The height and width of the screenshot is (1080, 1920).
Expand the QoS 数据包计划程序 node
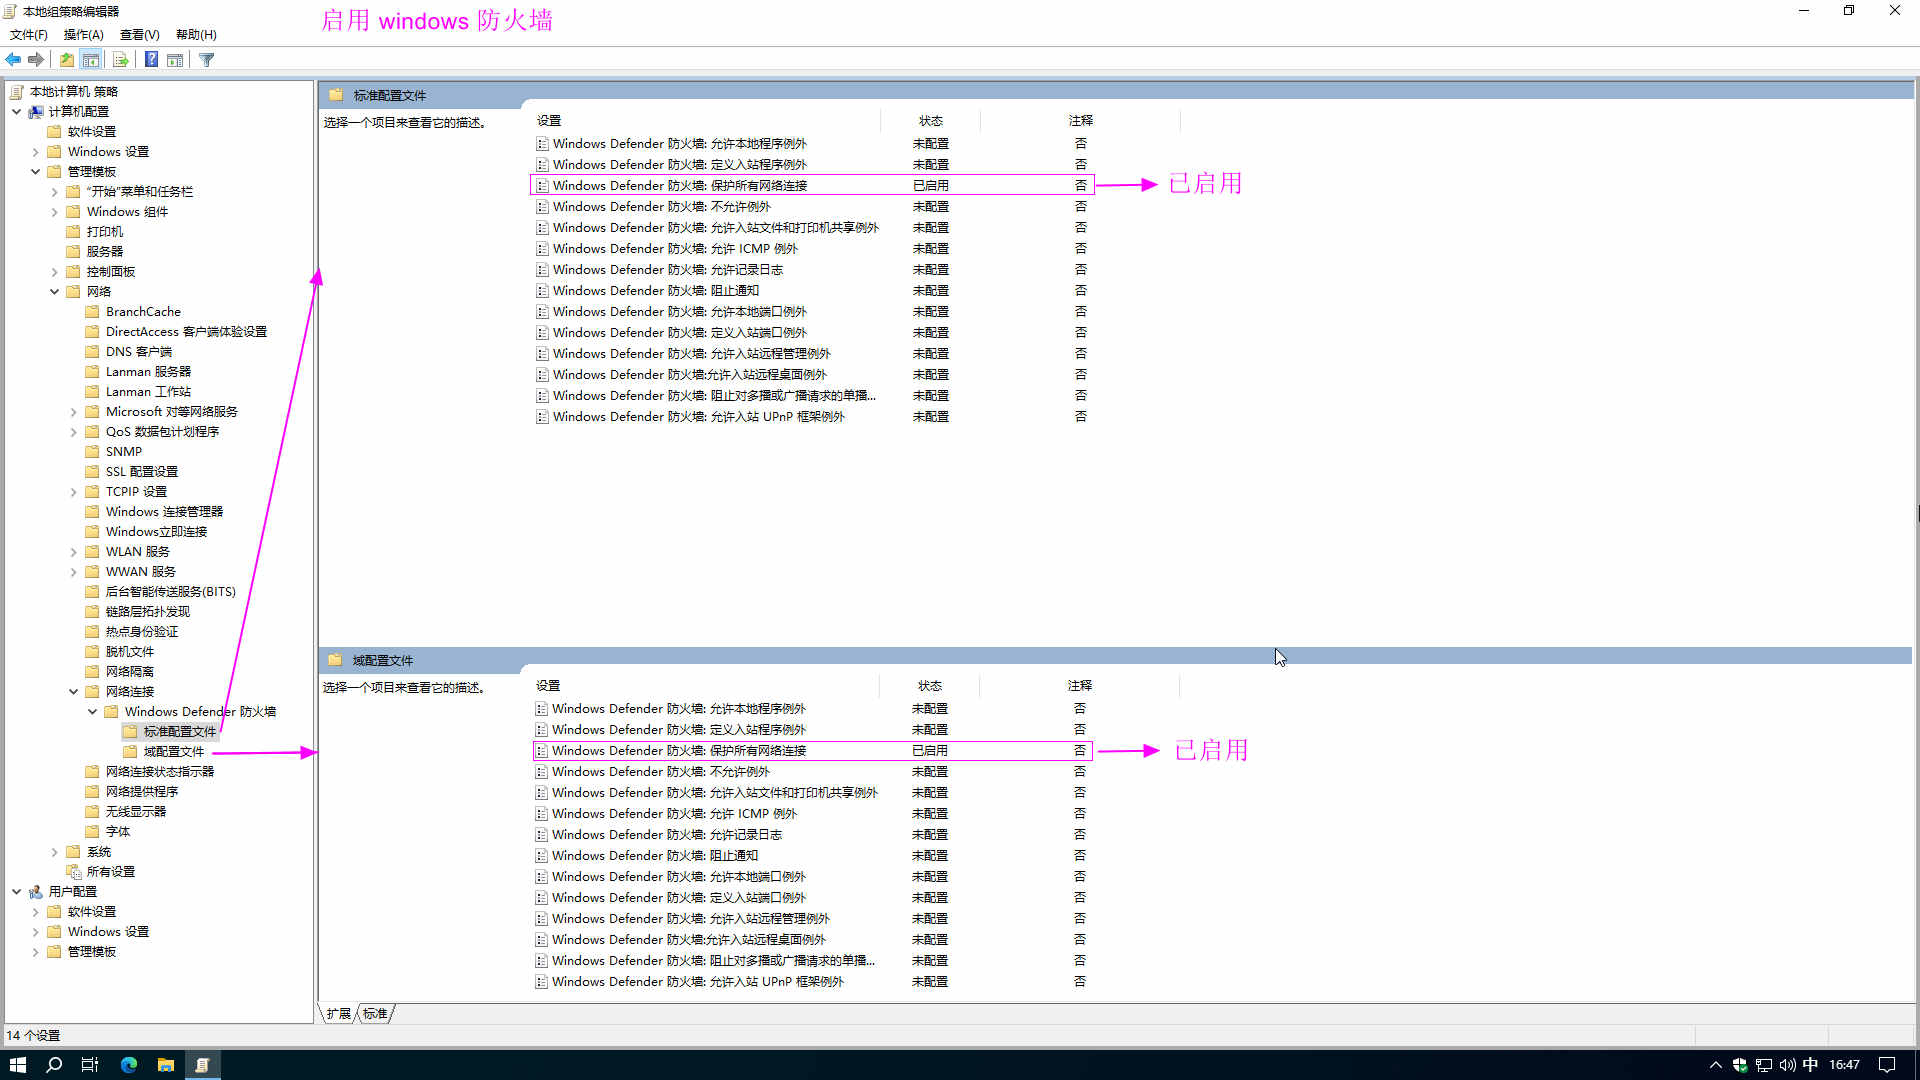(x=74, y=432)
